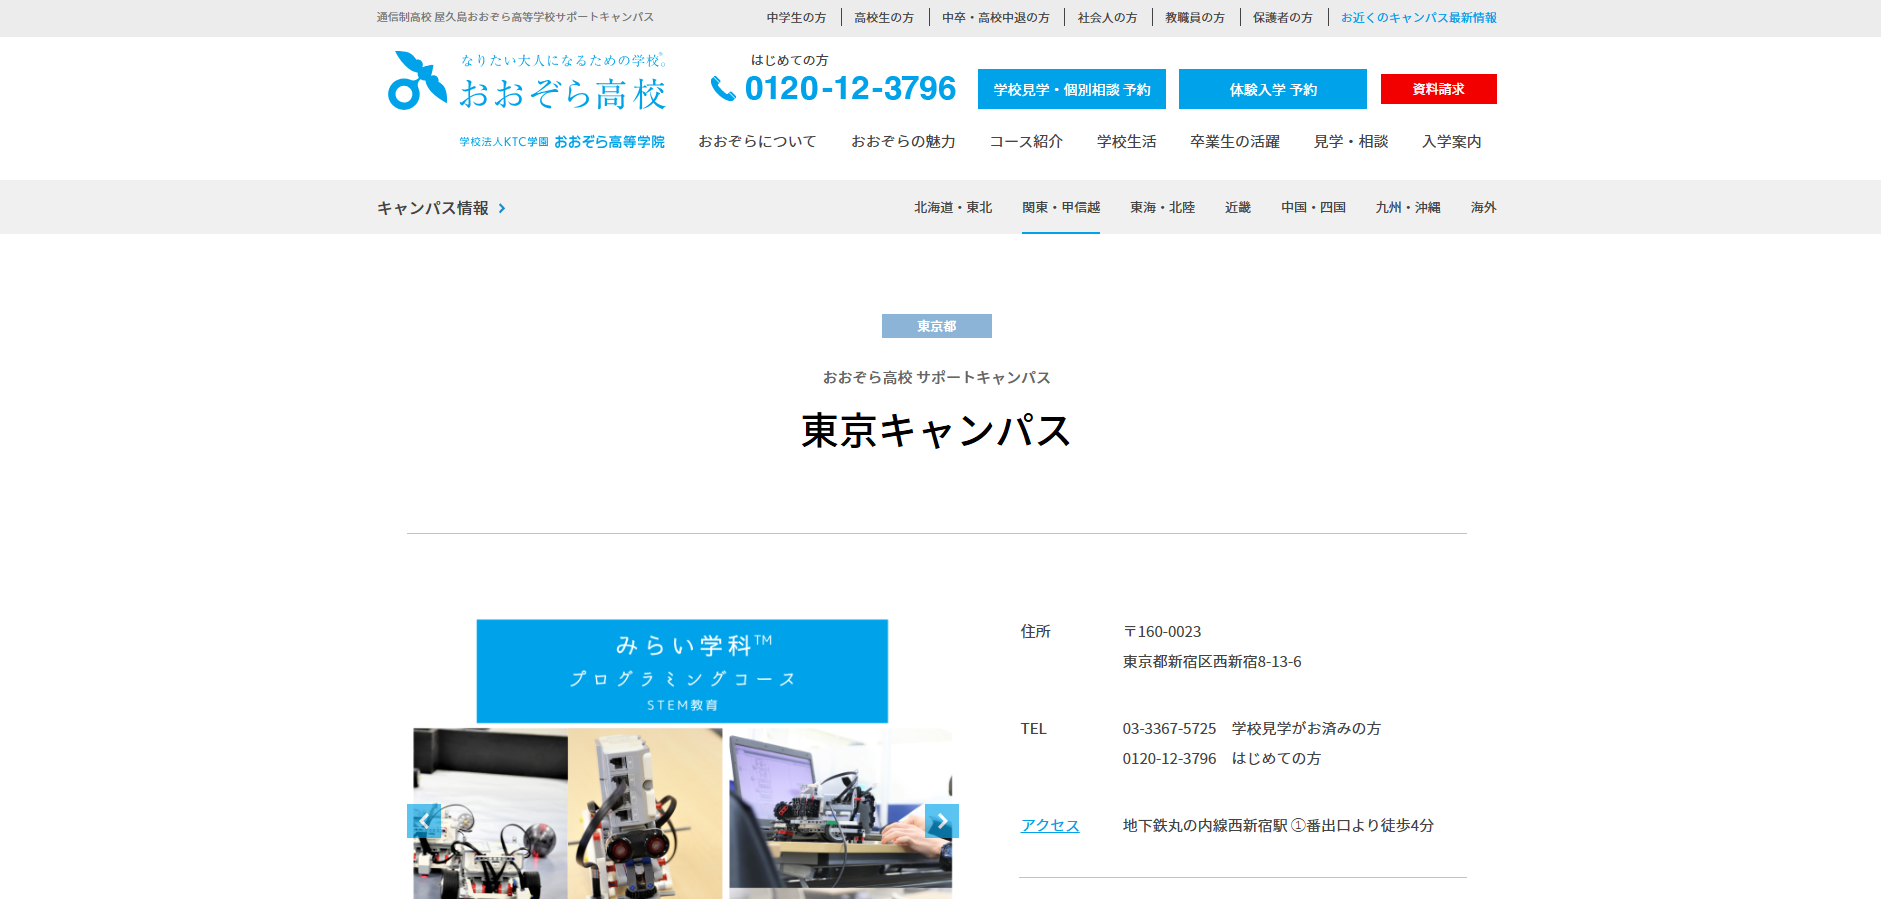
Task: Select 北海道・東北 region tab
Action: pos(953,207)
